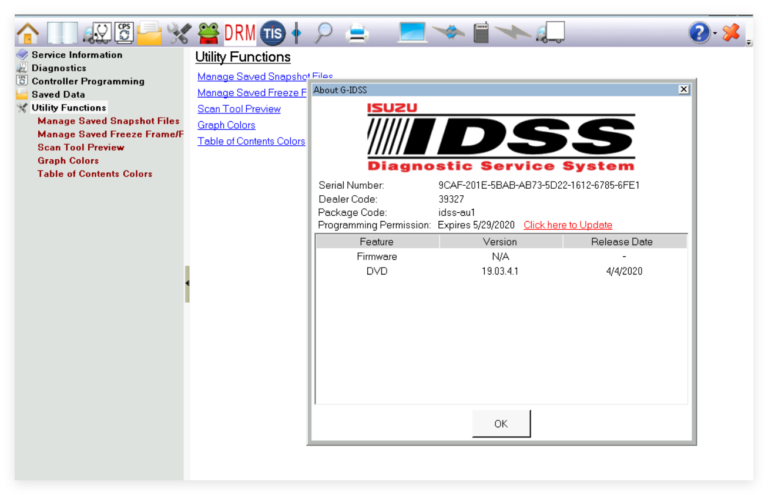
Task: Select the Firmware row label
Action: (377, 257)
